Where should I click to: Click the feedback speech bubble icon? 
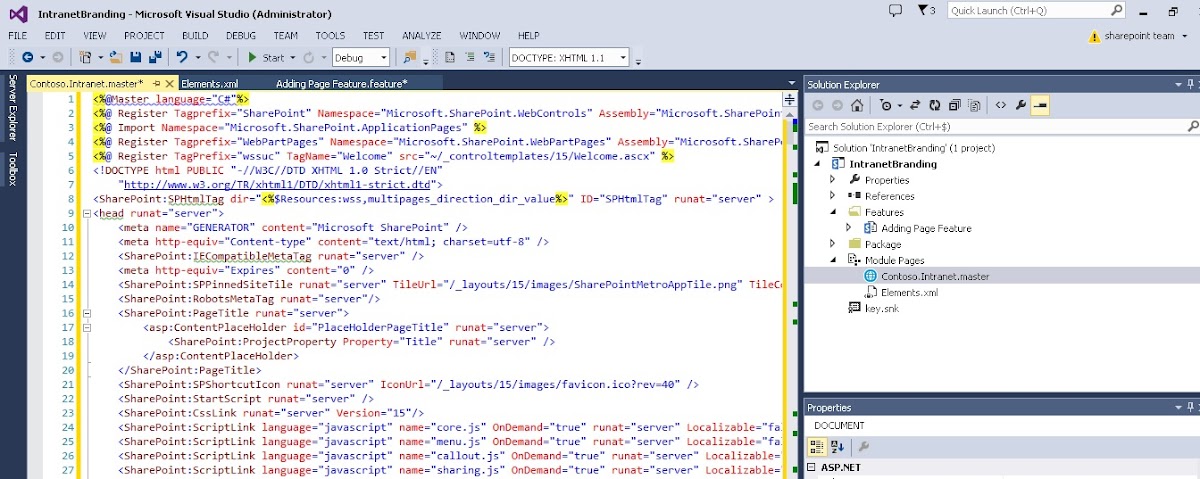coord(895,10)
